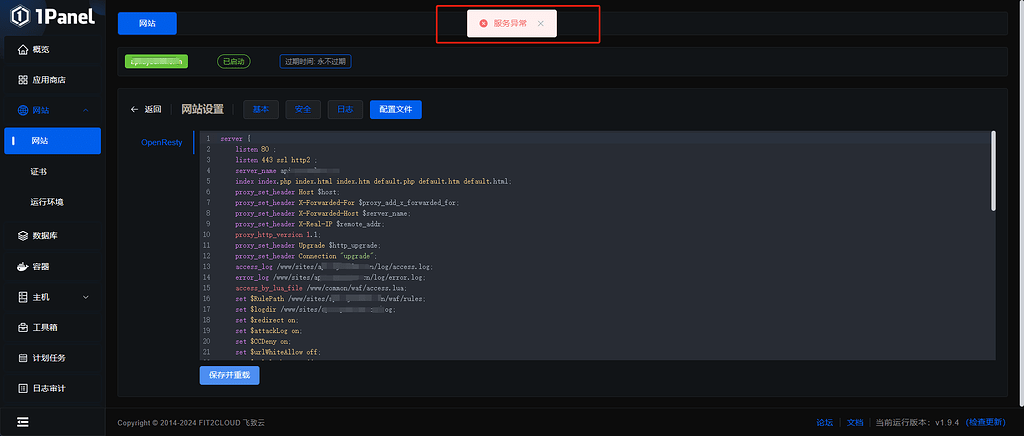The image size is (1024, 436).
Task: Dismiss the 服务异常 error notification
Action: pos(541,23)
